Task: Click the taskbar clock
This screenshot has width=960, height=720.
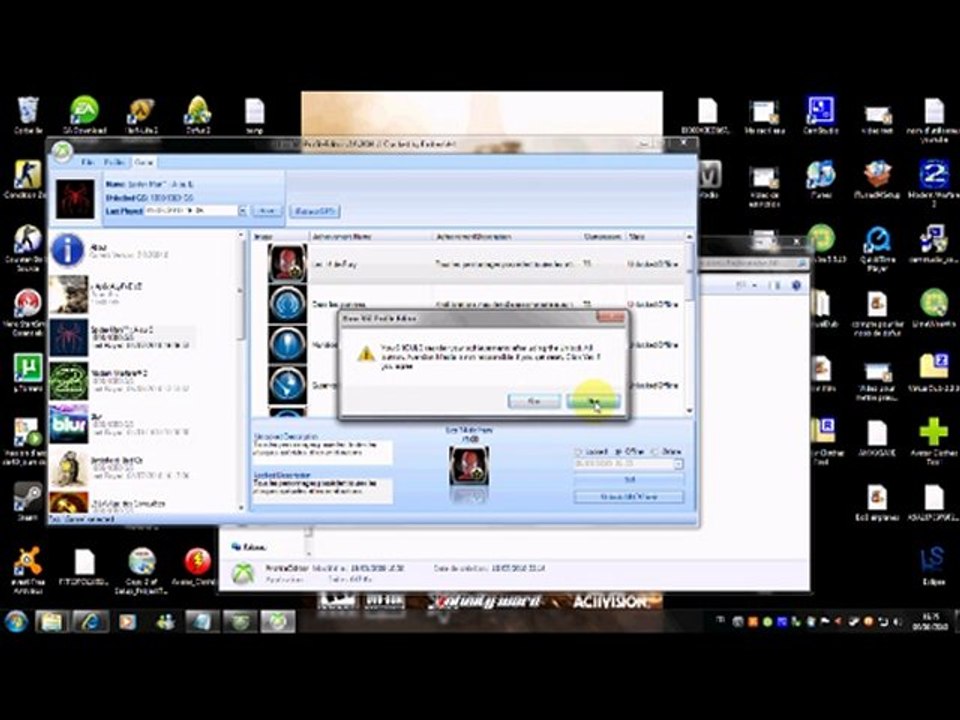Action: (930, 623)
